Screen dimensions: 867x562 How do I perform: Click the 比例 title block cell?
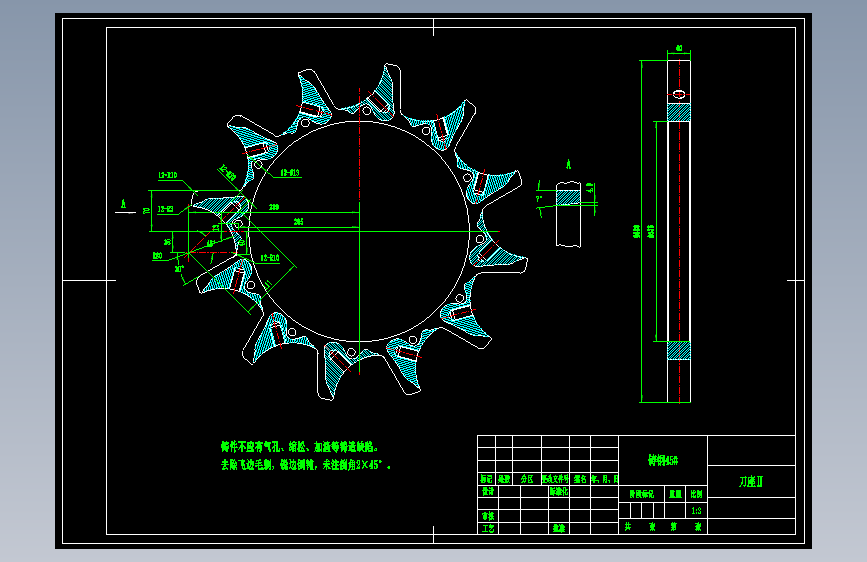(x=696, y=494)
